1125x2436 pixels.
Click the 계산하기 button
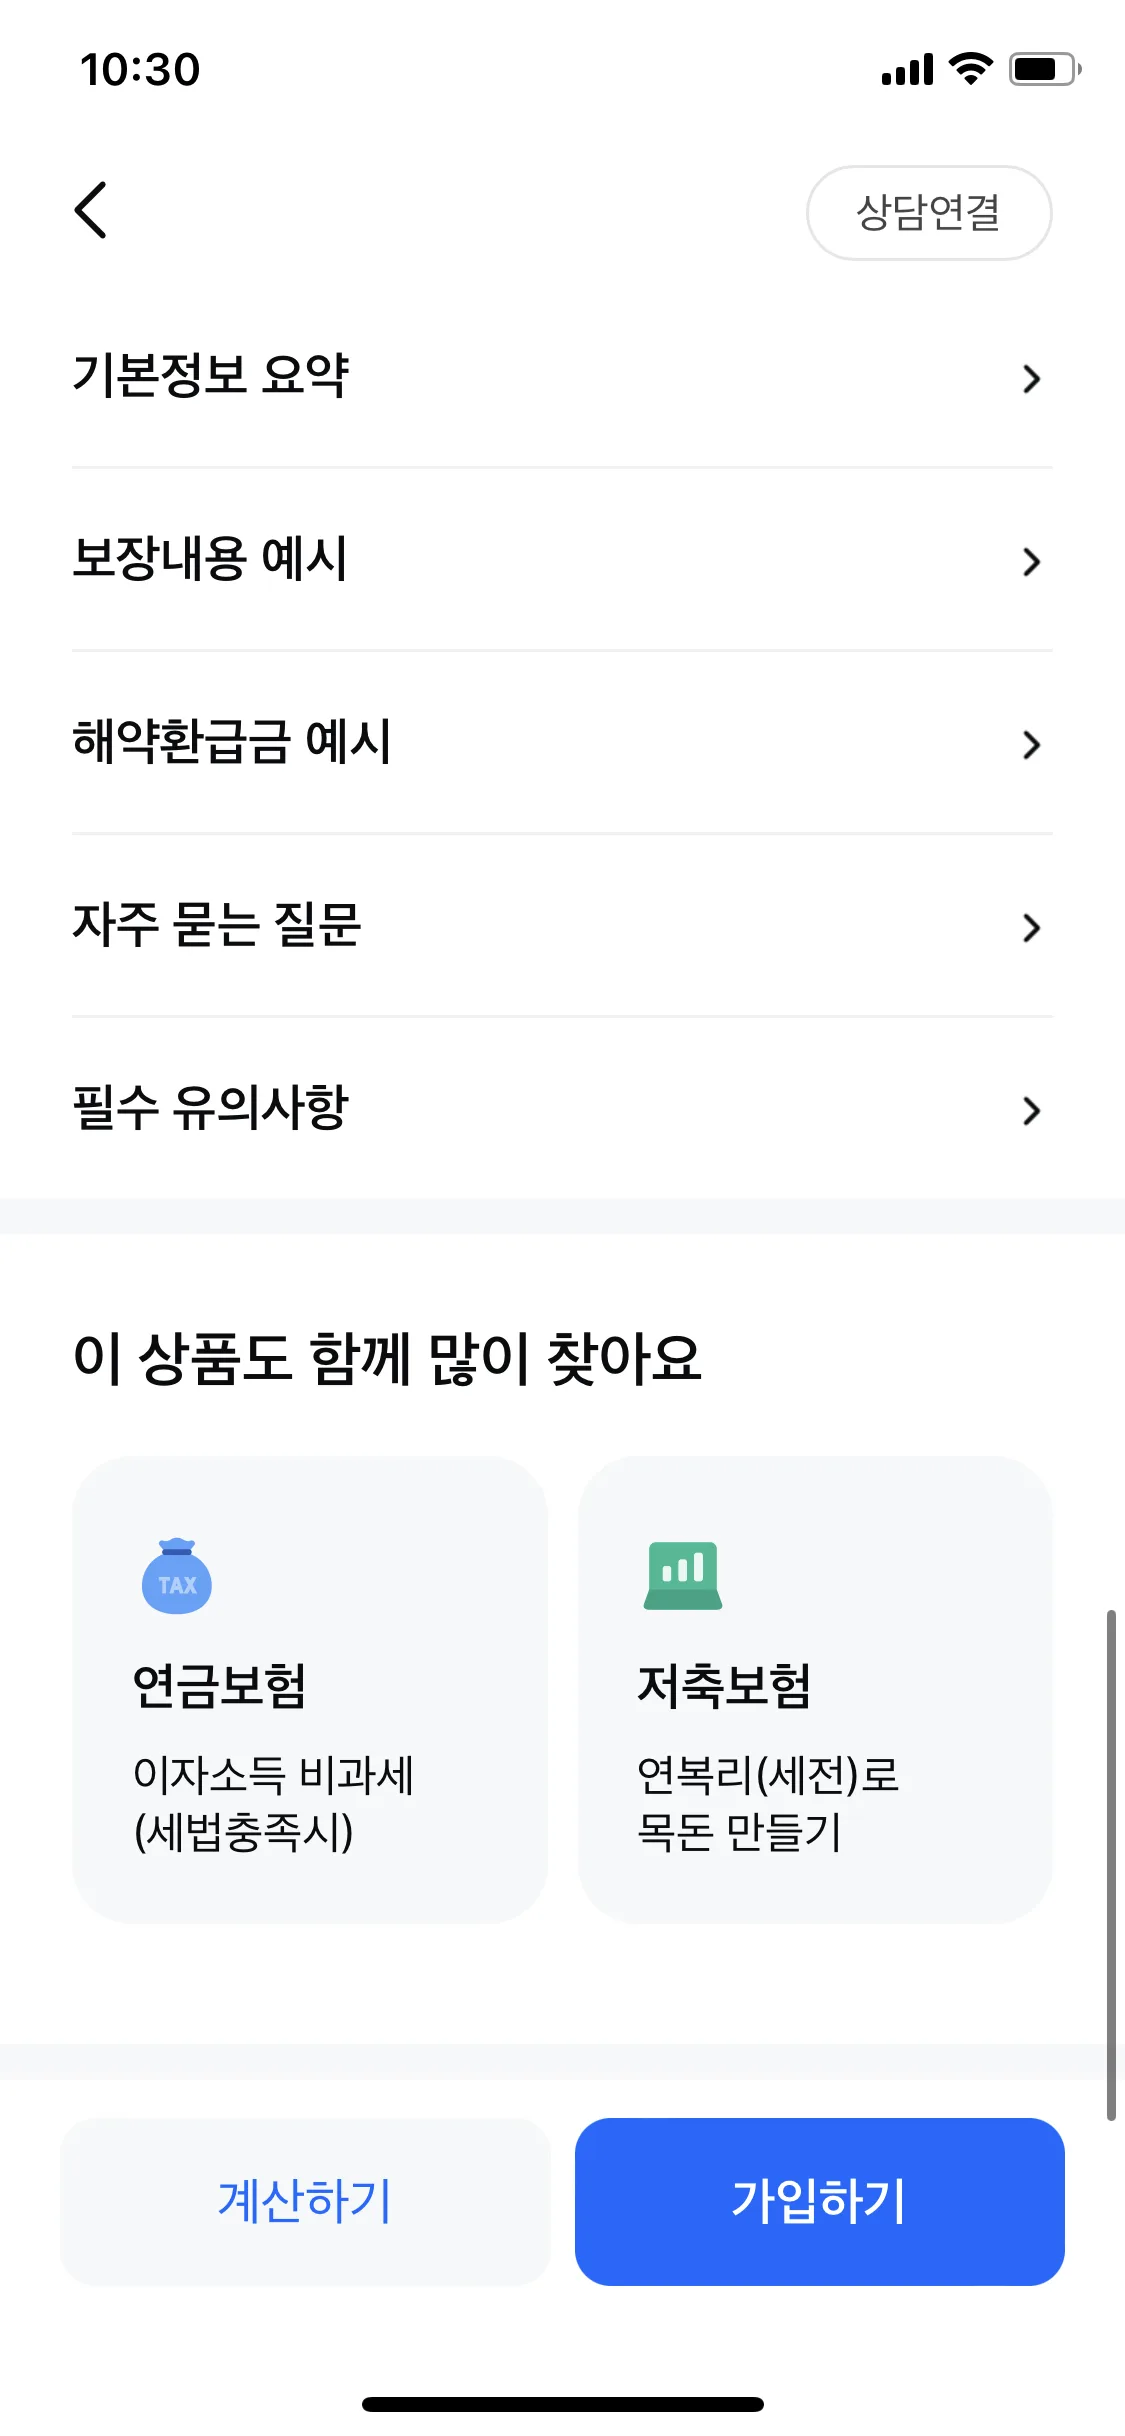pos(305,2201)
